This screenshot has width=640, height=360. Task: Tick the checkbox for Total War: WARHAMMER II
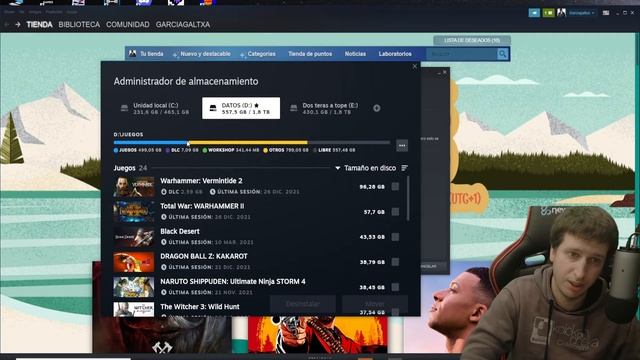tap(395, 212)
